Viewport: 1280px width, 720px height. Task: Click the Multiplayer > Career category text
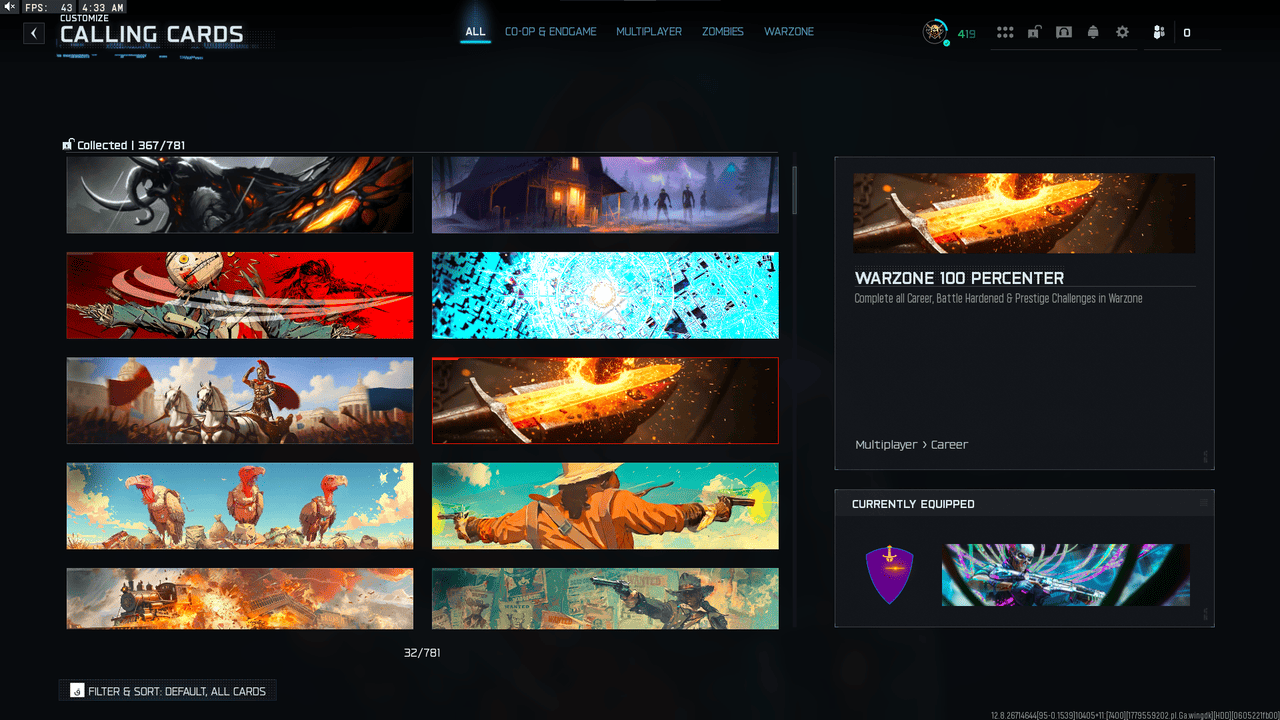coord(911,444)
